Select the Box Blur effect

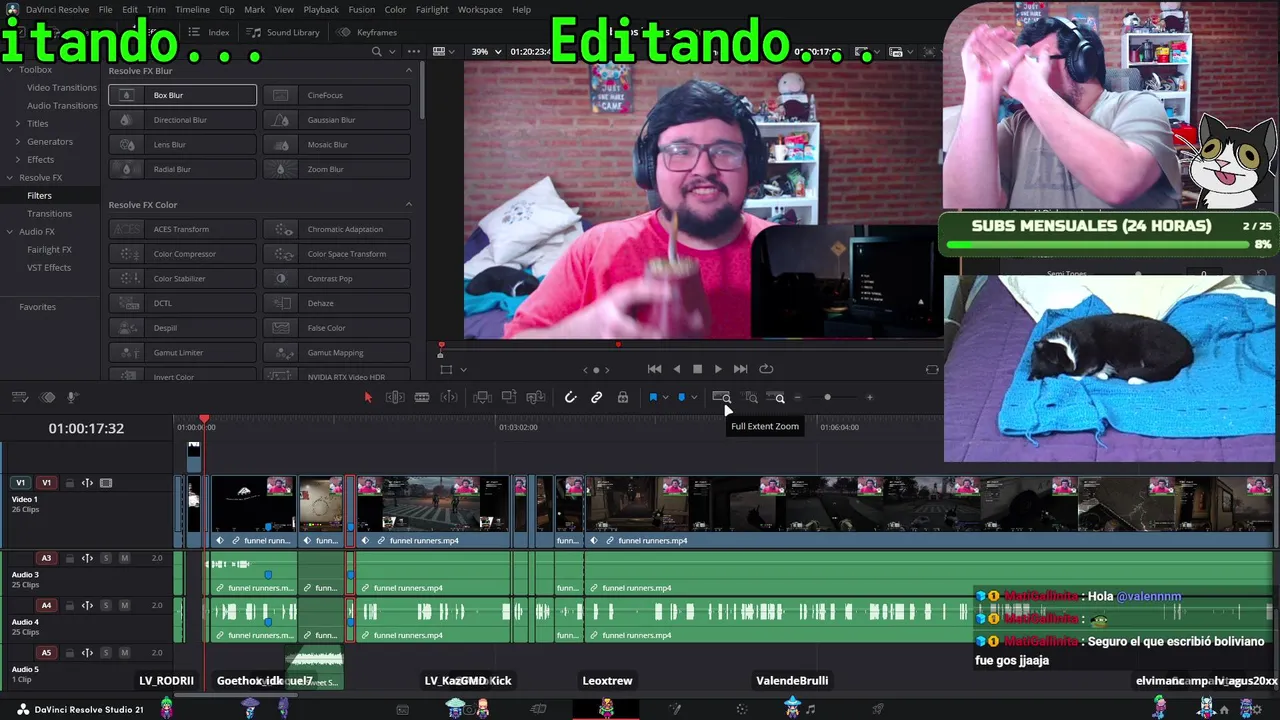(x=182, y=95)
